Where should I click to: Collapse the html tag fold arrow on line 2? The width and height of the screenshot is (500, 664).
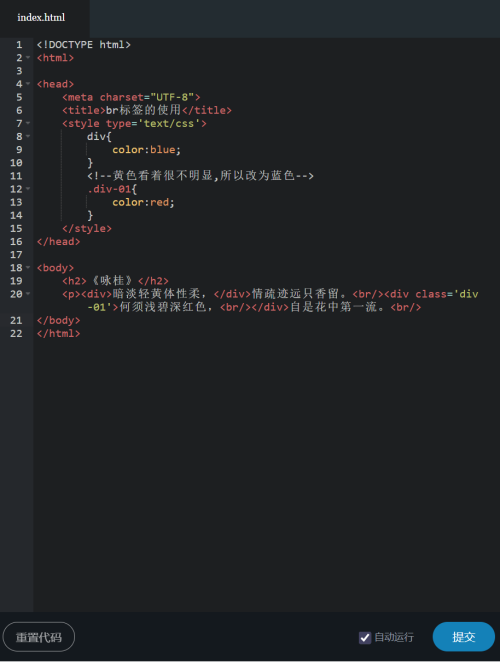coord(28,57)
